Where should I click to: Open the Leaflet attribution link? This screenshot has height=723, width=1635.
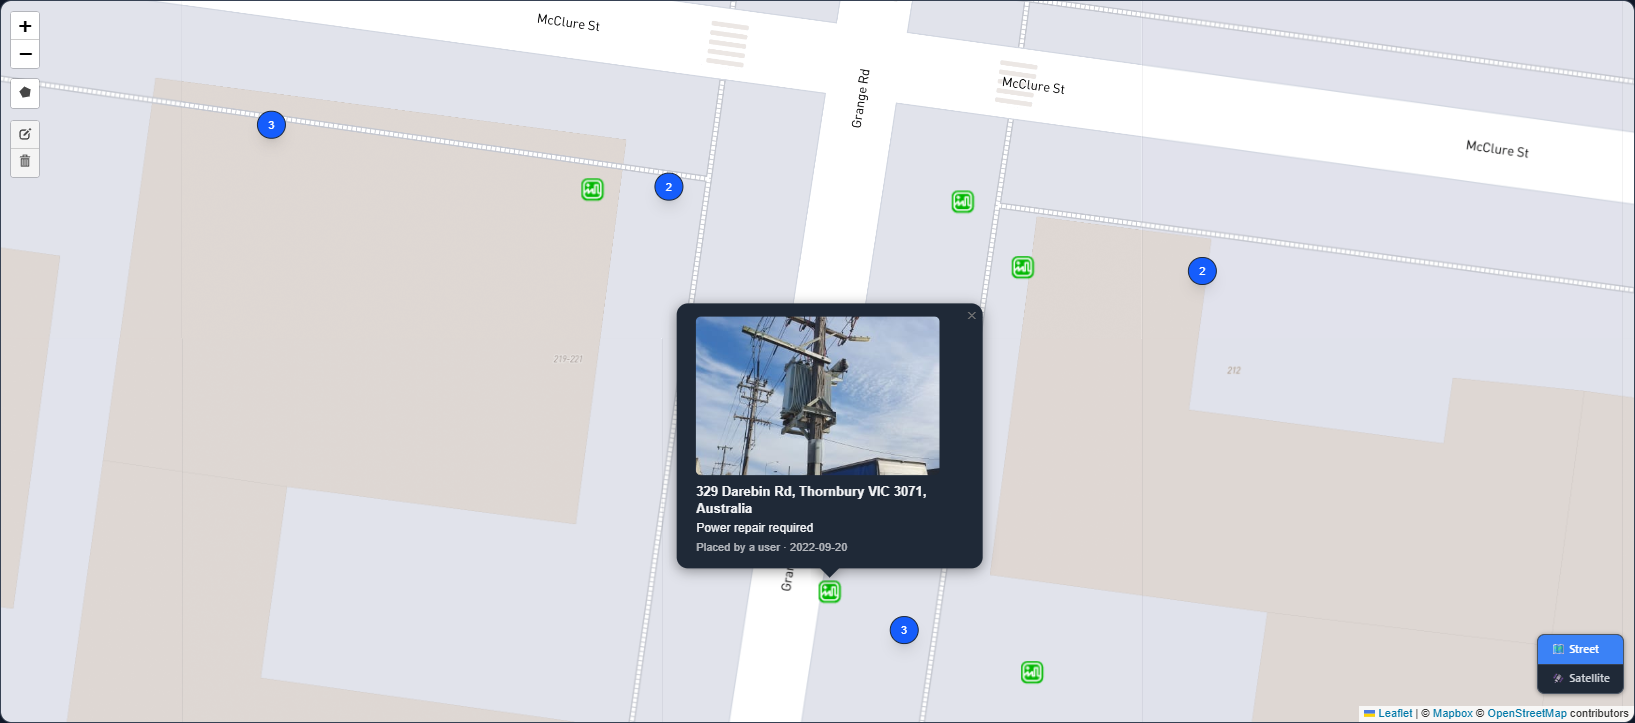point(1395,713)
